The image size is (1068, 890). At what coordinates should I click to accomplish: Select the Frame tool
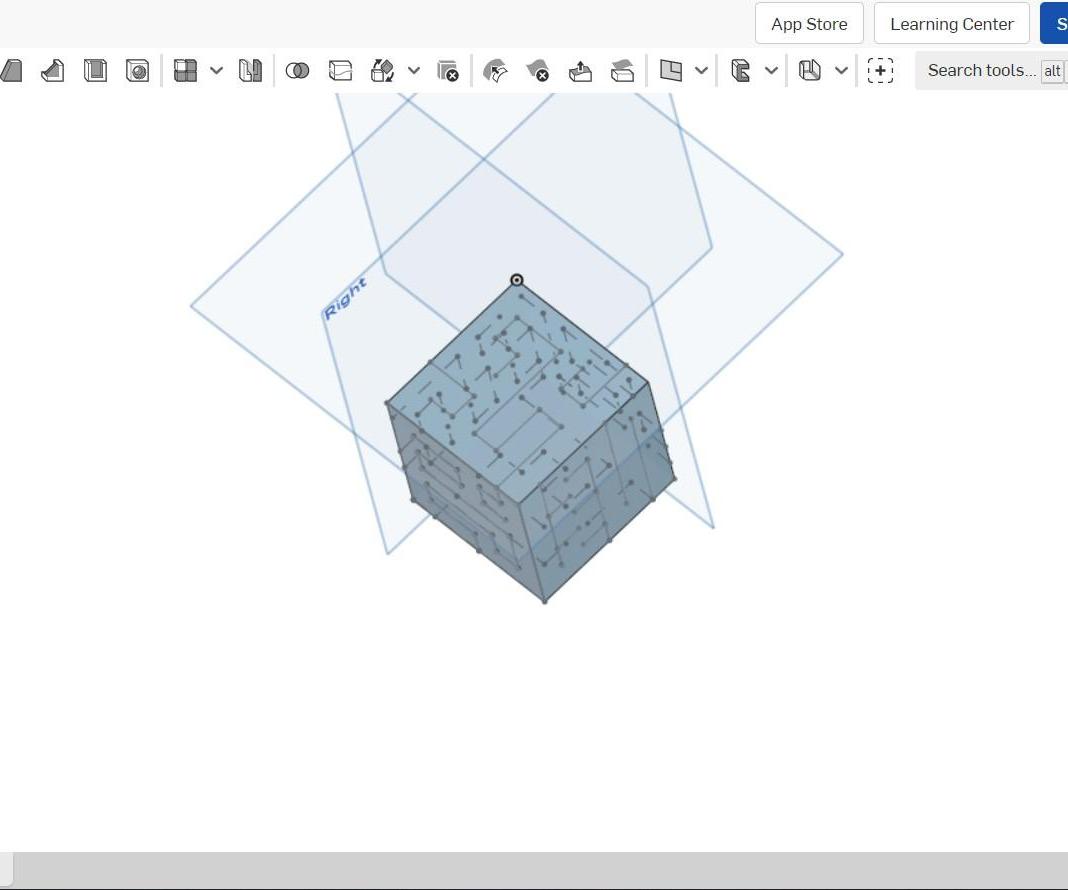pyautogui.click(x=740, y=70)
